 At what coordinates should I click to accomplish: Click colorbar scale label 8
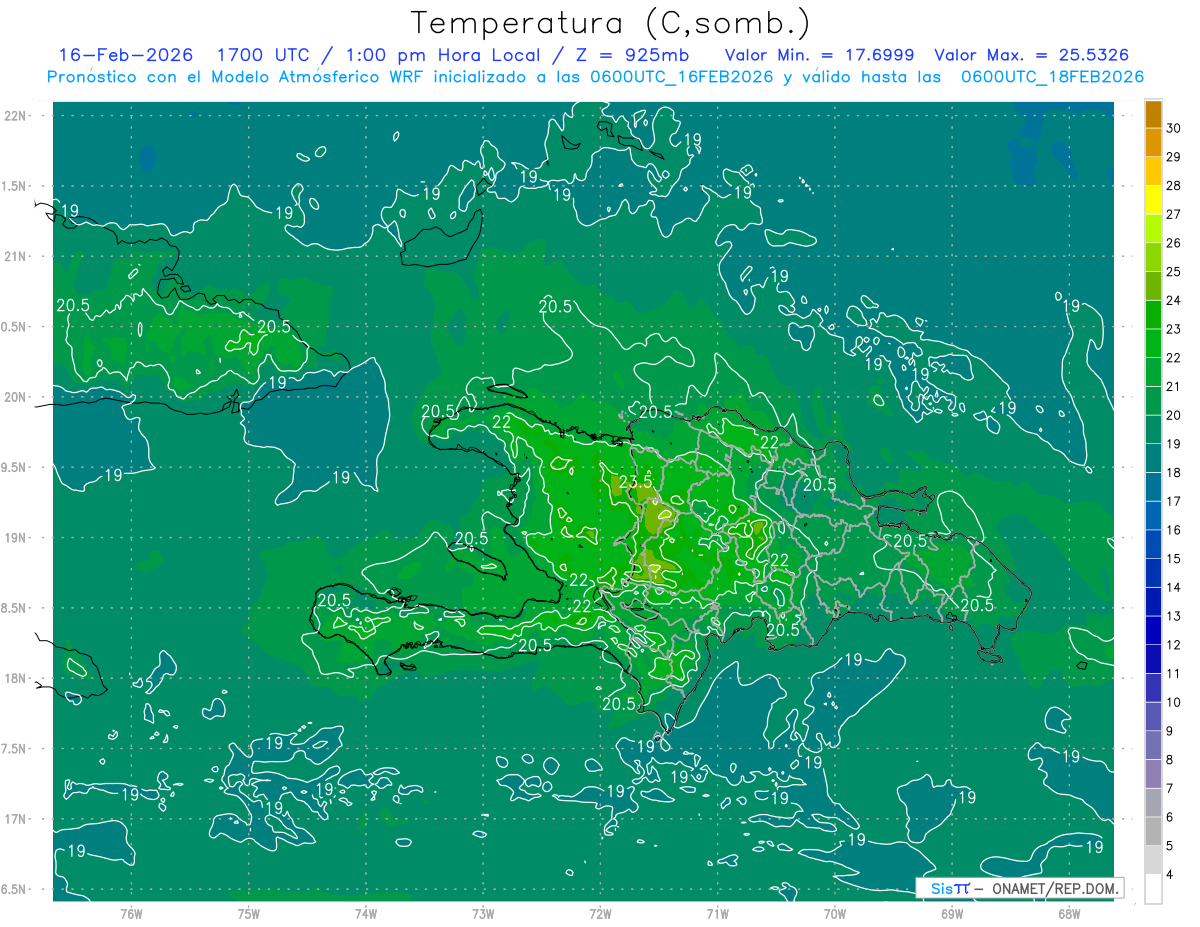(1171, 760)
